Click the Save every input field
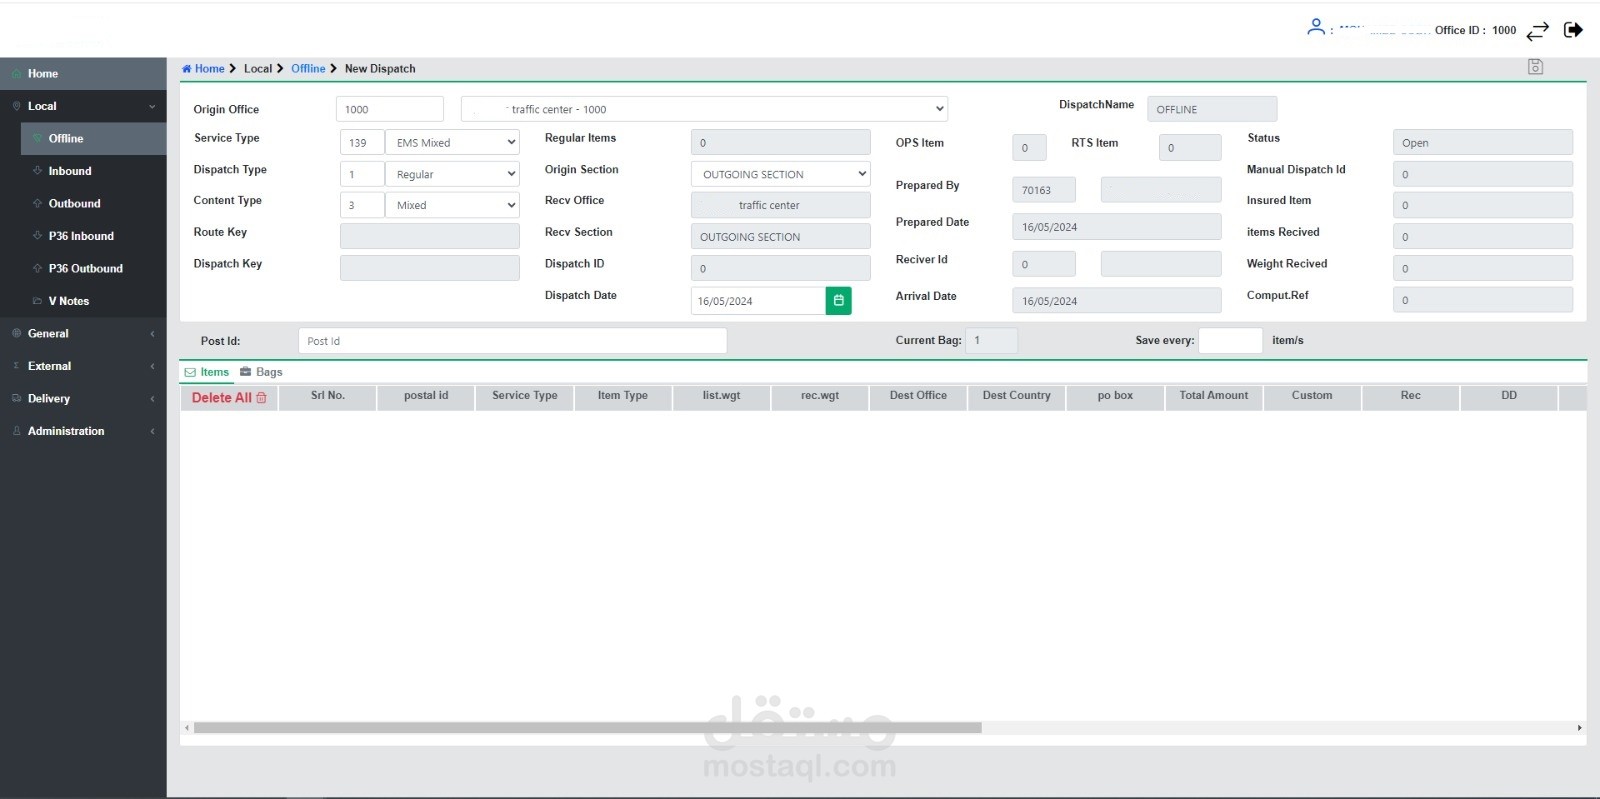1600x799 pixels. (x=1231, y=340)
